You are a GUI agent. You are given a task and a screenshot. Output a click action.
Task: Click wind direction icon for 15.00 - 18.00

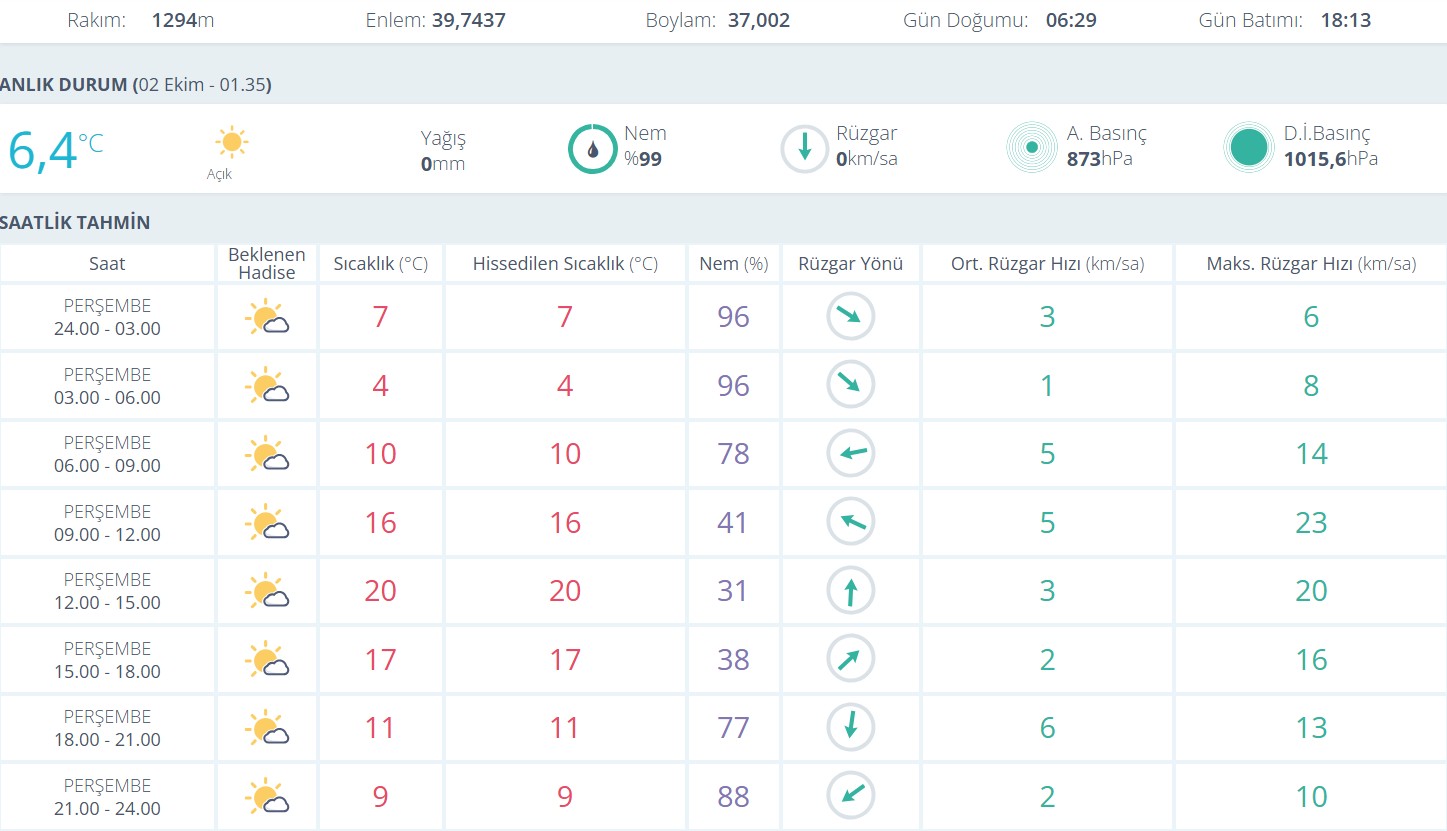pos(850,660)
